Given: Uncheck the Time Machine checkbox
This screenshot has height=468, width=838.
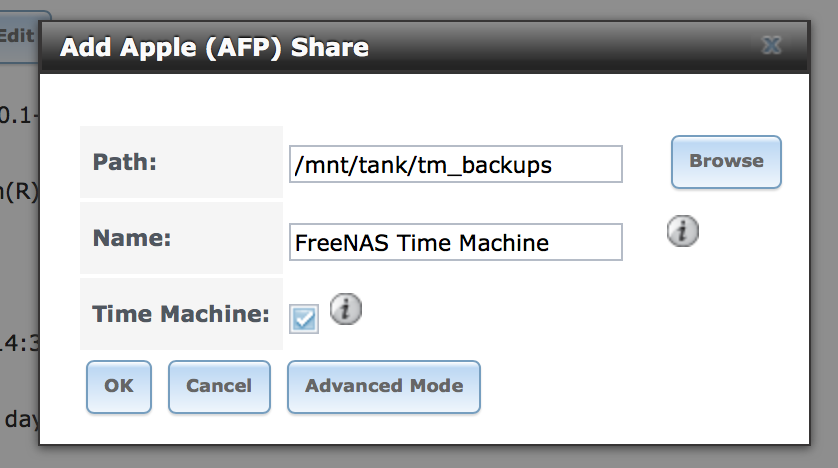Looking at the screenshot, I should click(304, 319).
